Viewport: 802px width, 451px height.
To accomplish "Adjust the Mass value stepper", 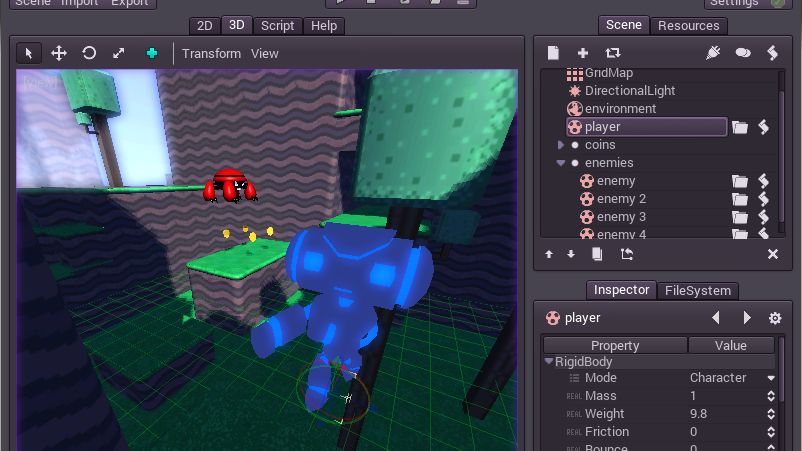I will pyautogui.click(x=771, y=396).
